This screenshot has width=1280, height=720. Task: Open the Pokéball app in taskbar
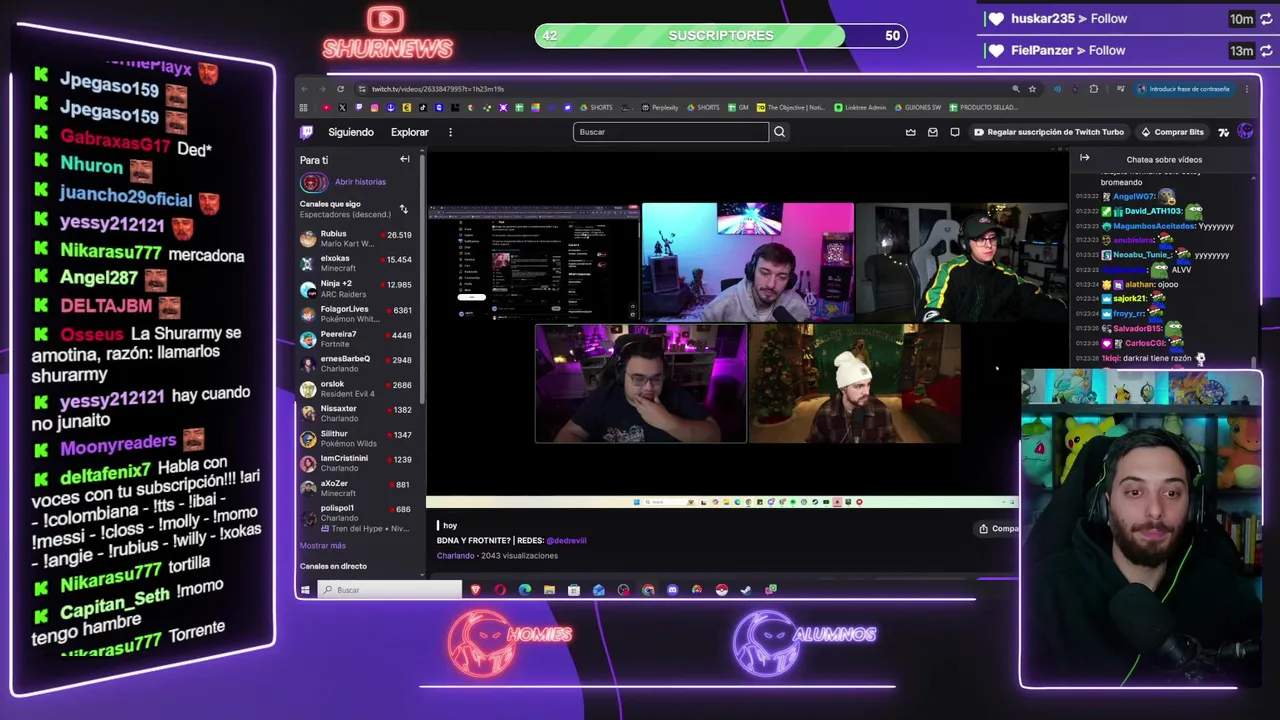[x=721, y=590]
